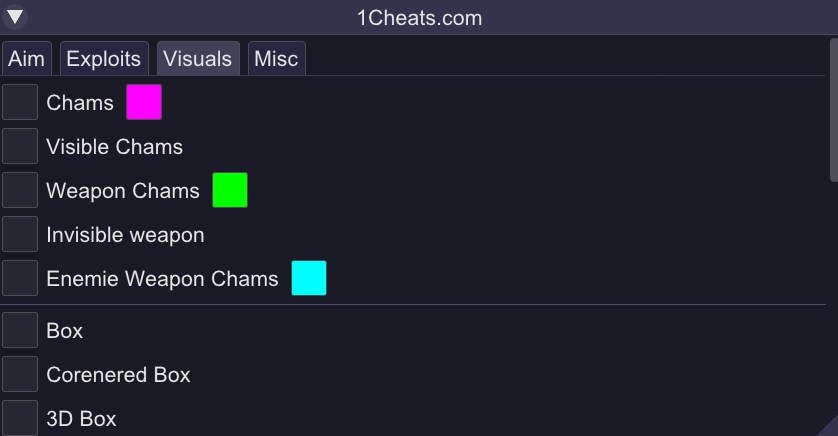This screenshot has width=838, height=436.
Task: Enable the 3D Box checkbox
Action: click(20, 418)
